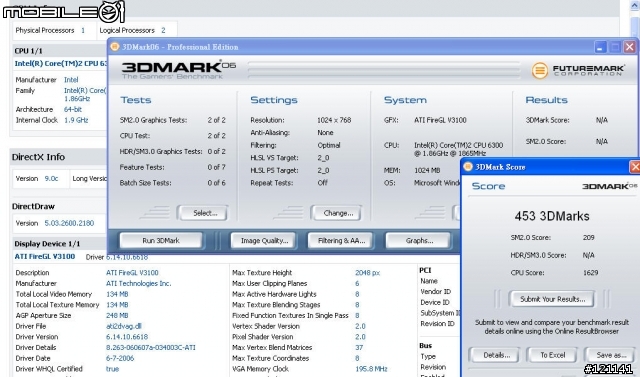This screenshot has height=377, width=640.
Task: Close the 3DMark Score window
Action: tap(635, 166)
